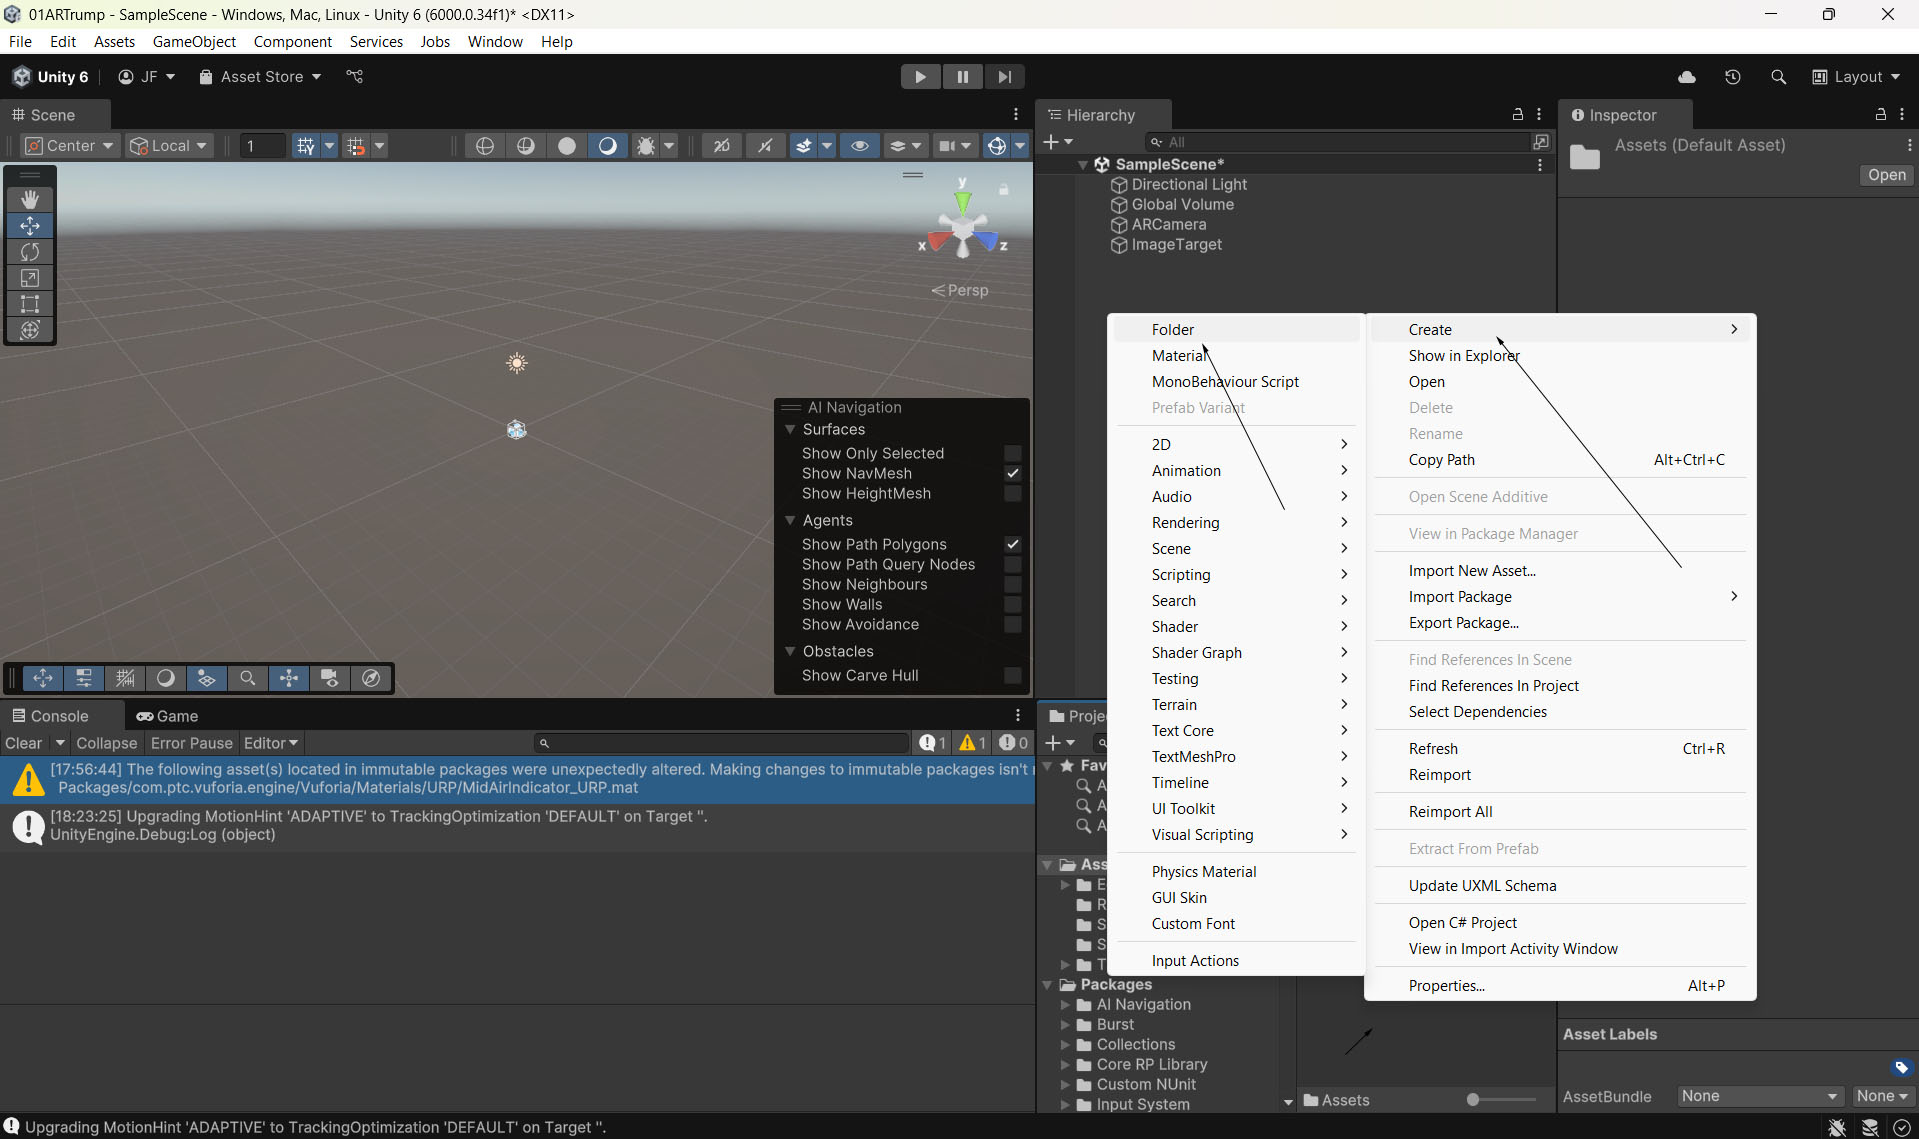The width and height of the screenshot is (1919, 1139).
Task: Click the Open button in Inspector
Action: [x=1886, y=175]
